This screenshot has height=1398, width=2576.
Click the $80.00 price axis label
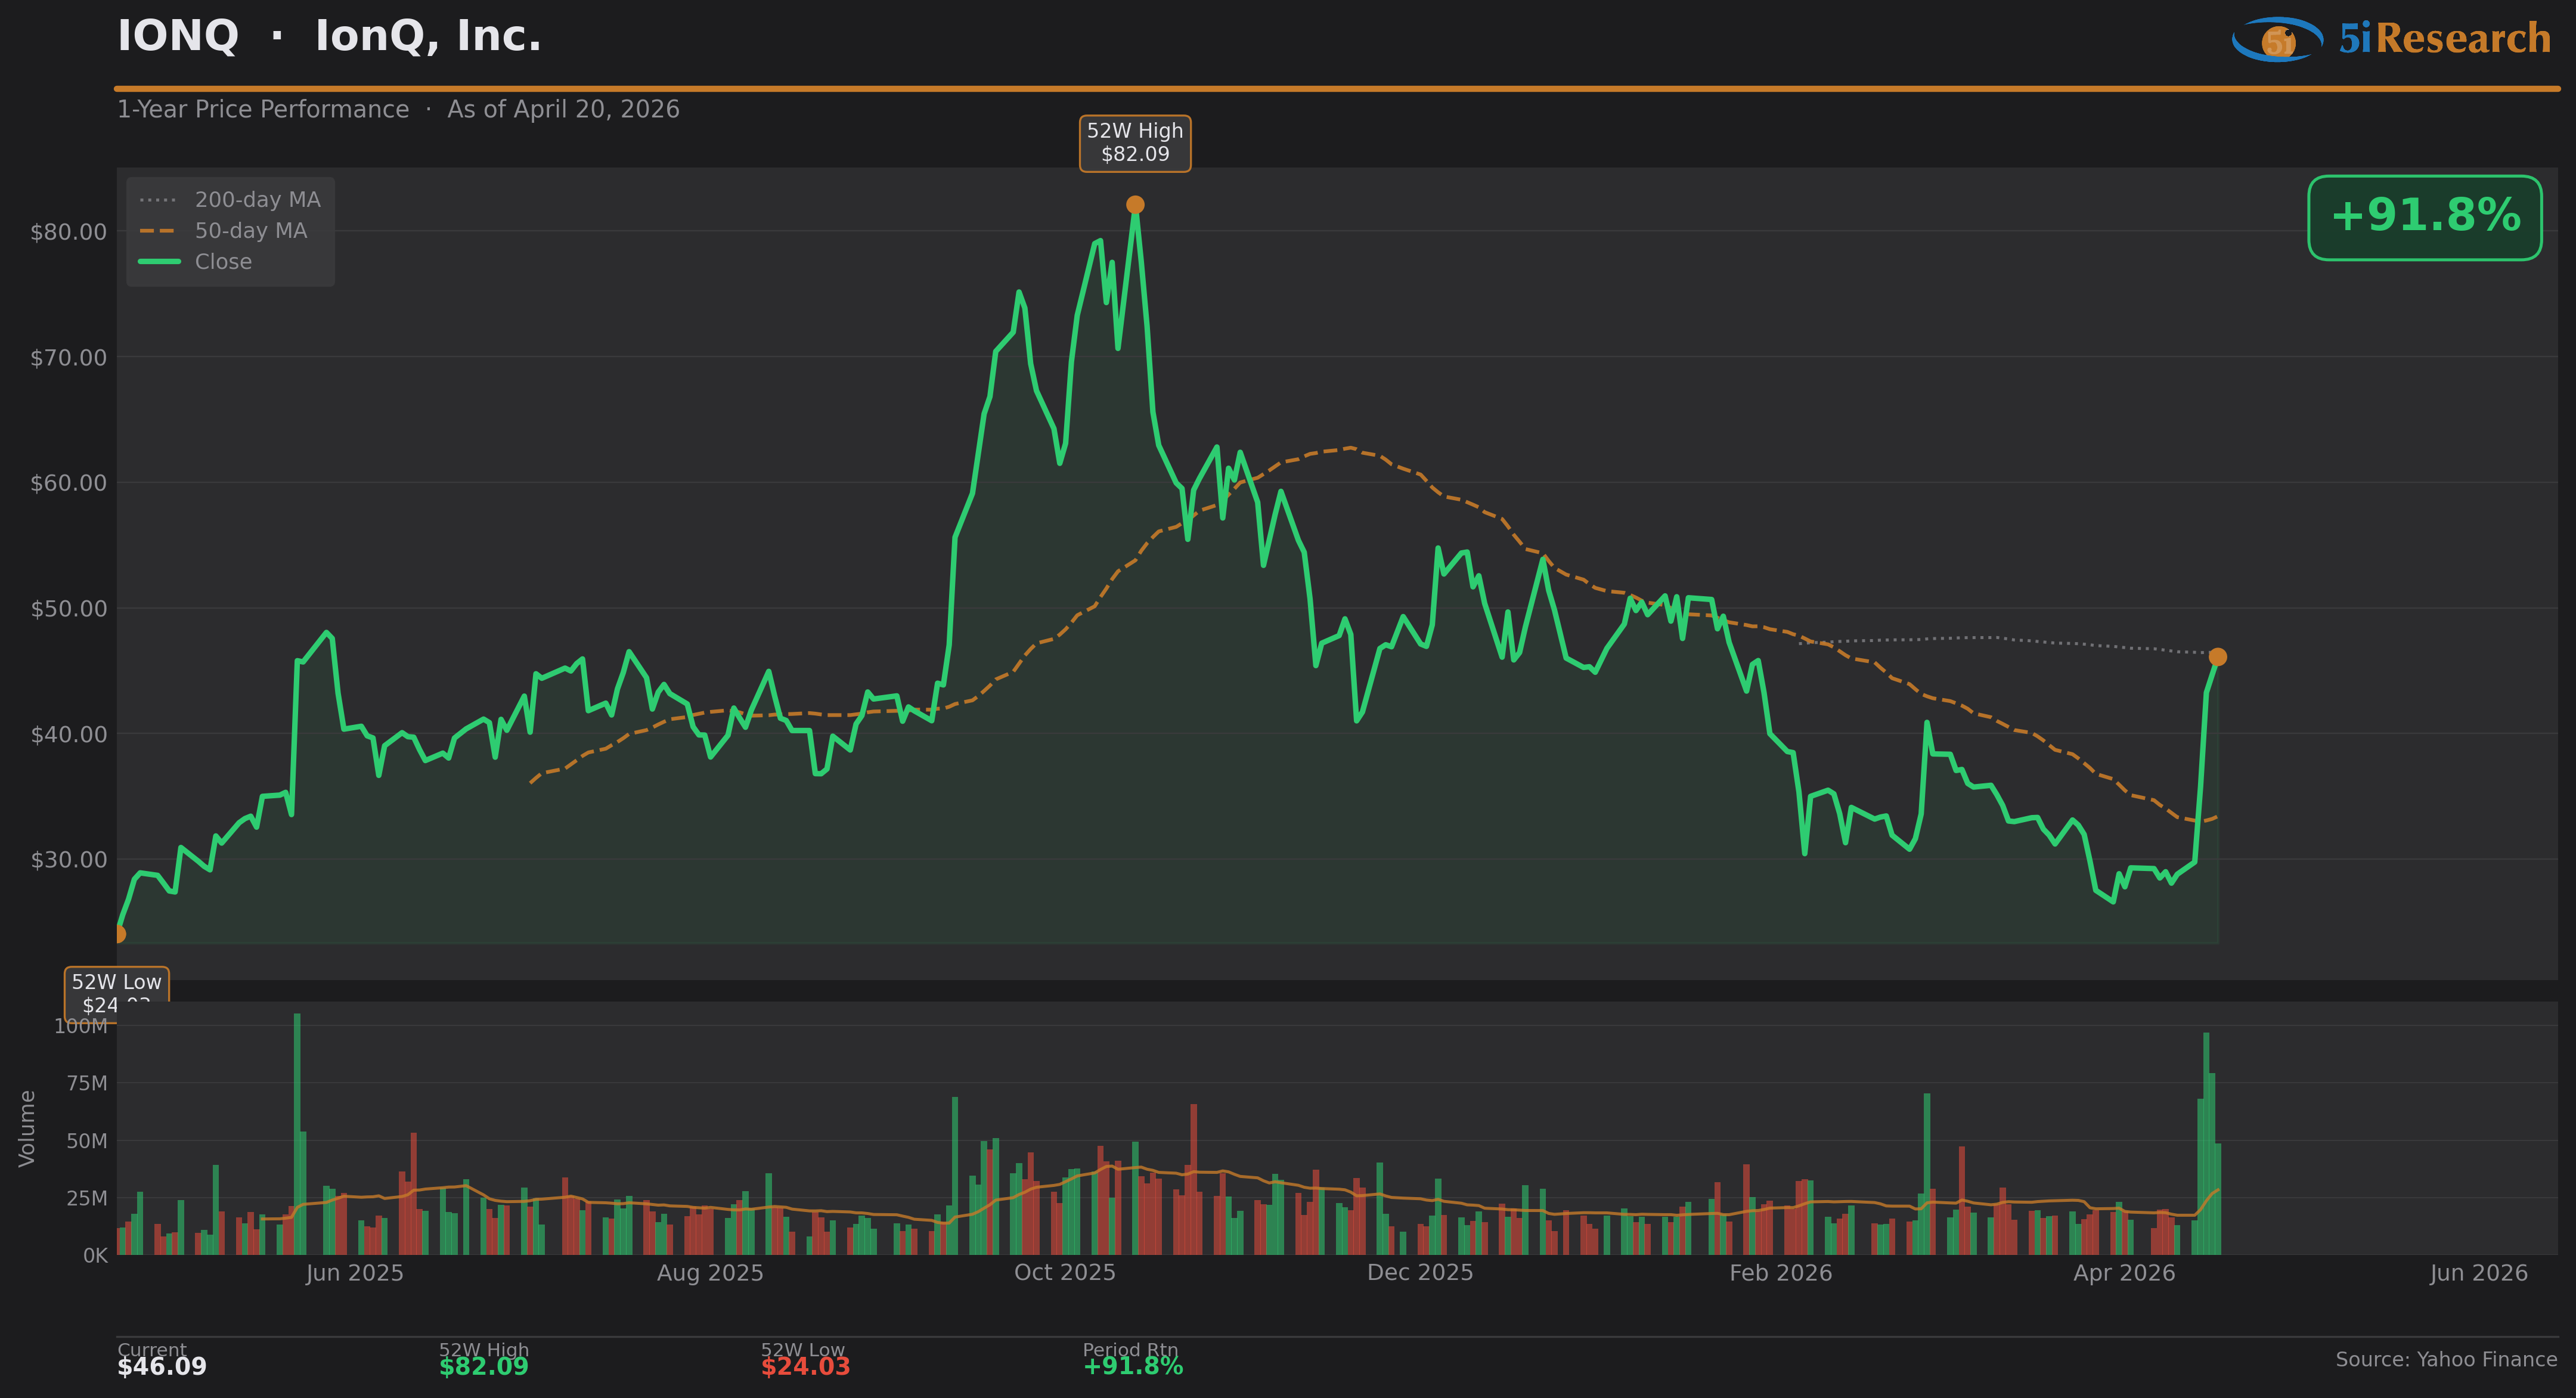[68, 232]
